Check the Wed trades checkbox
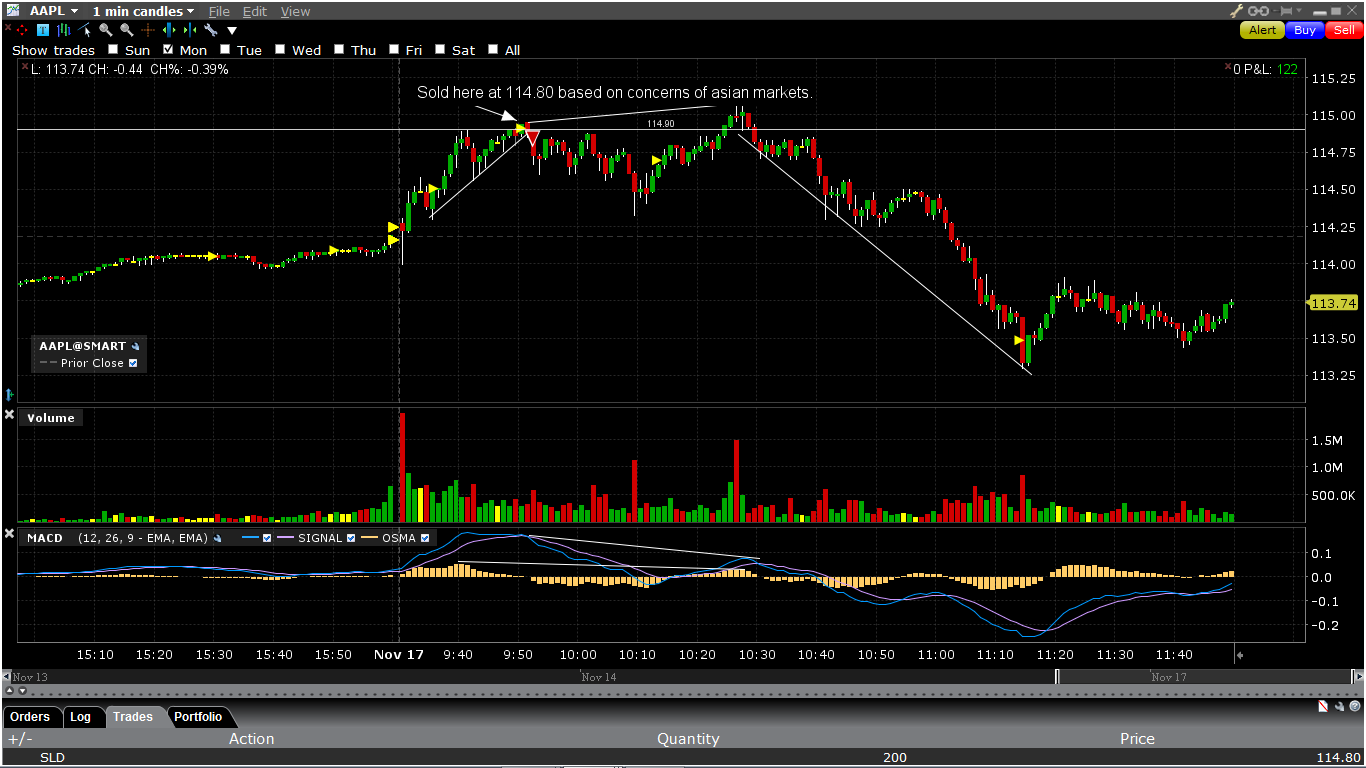 280,49
